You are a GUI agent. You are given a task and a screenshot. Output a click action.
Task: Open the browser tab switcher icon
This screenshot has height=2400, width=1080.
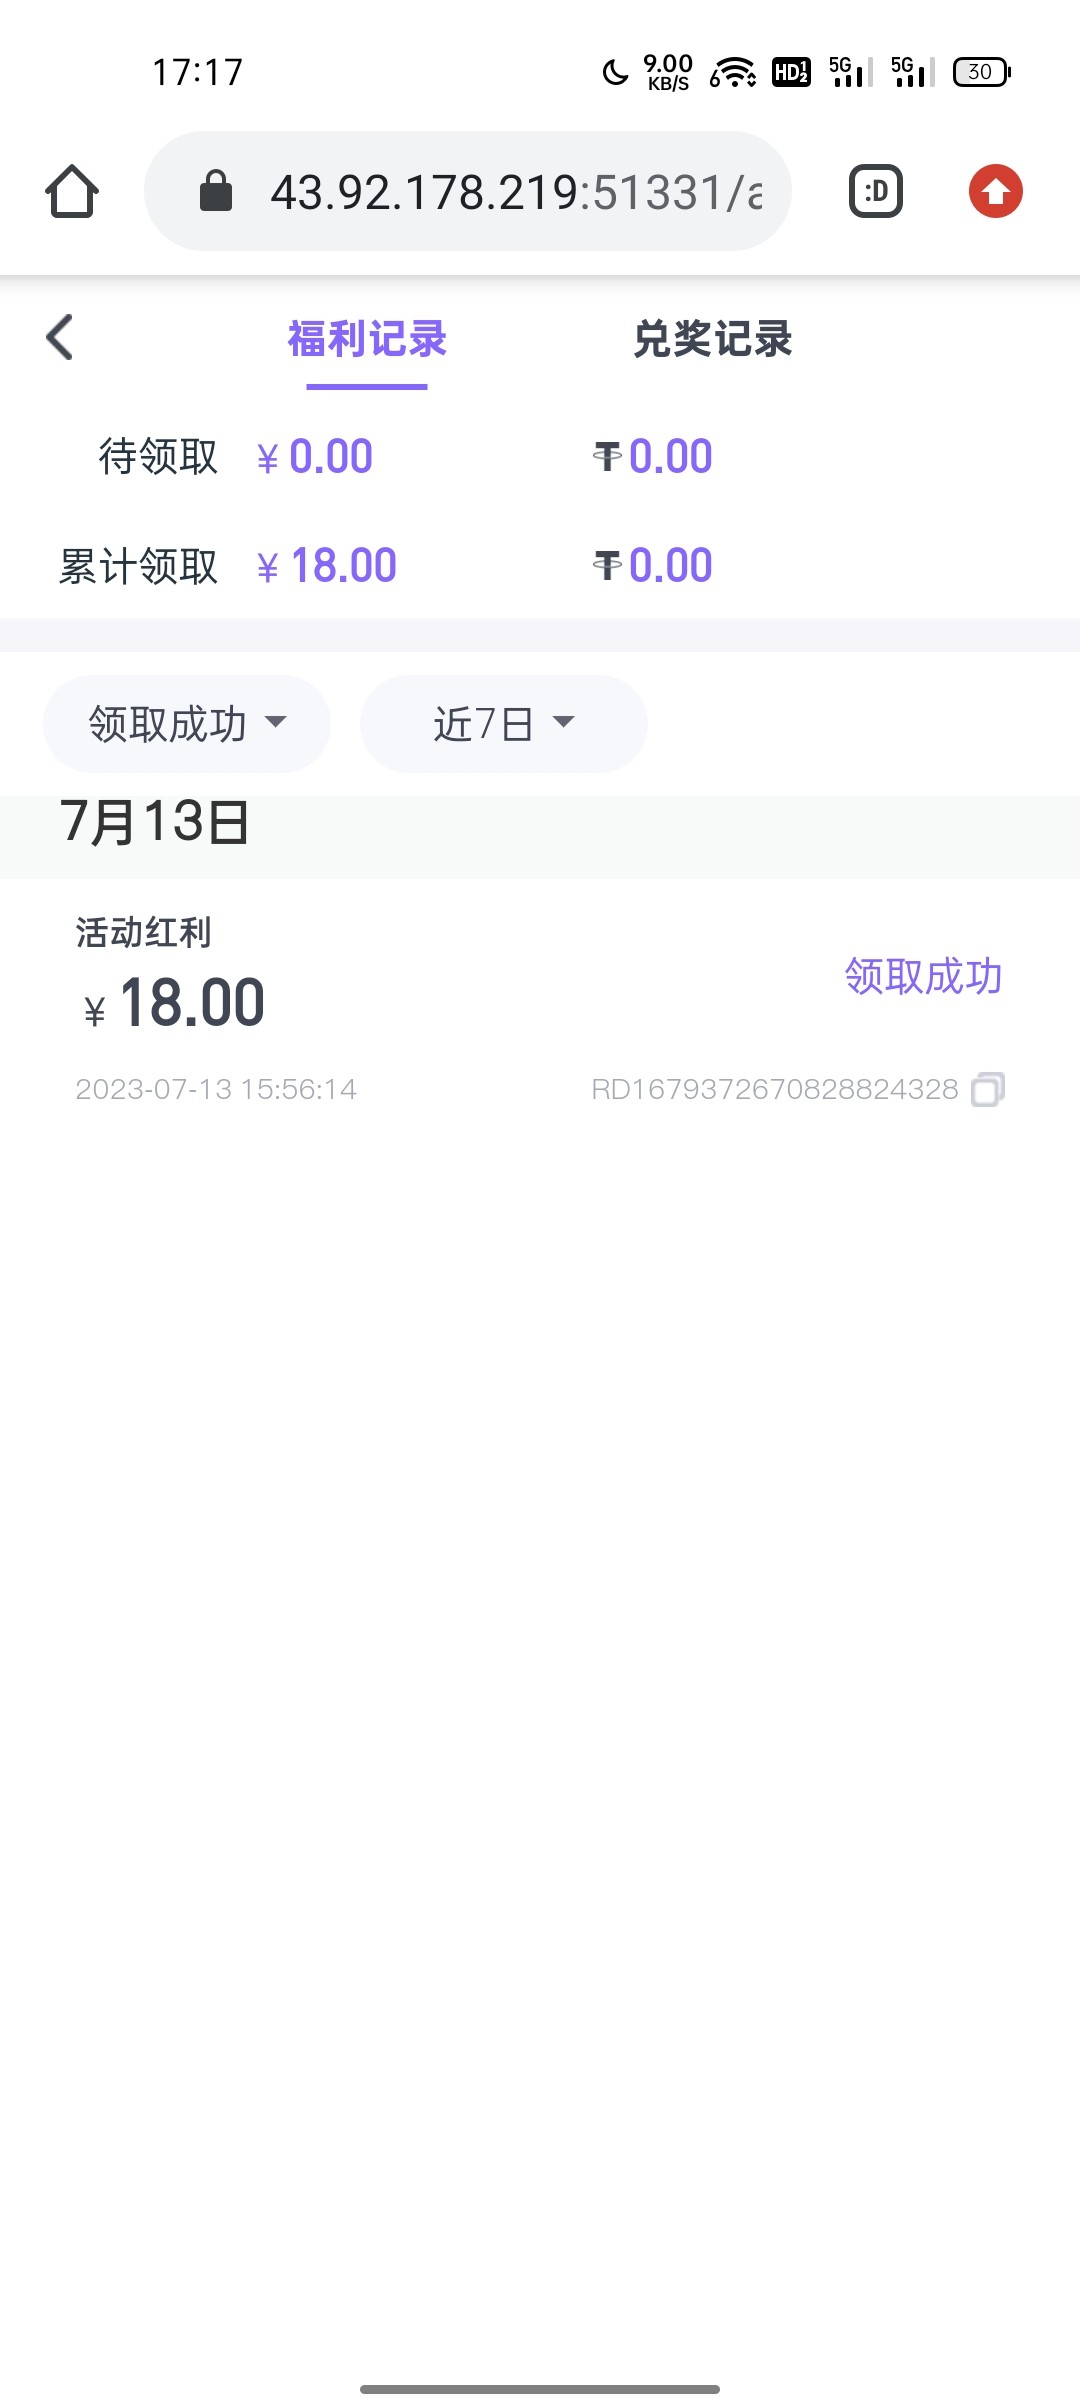click(x=876, y=191)
